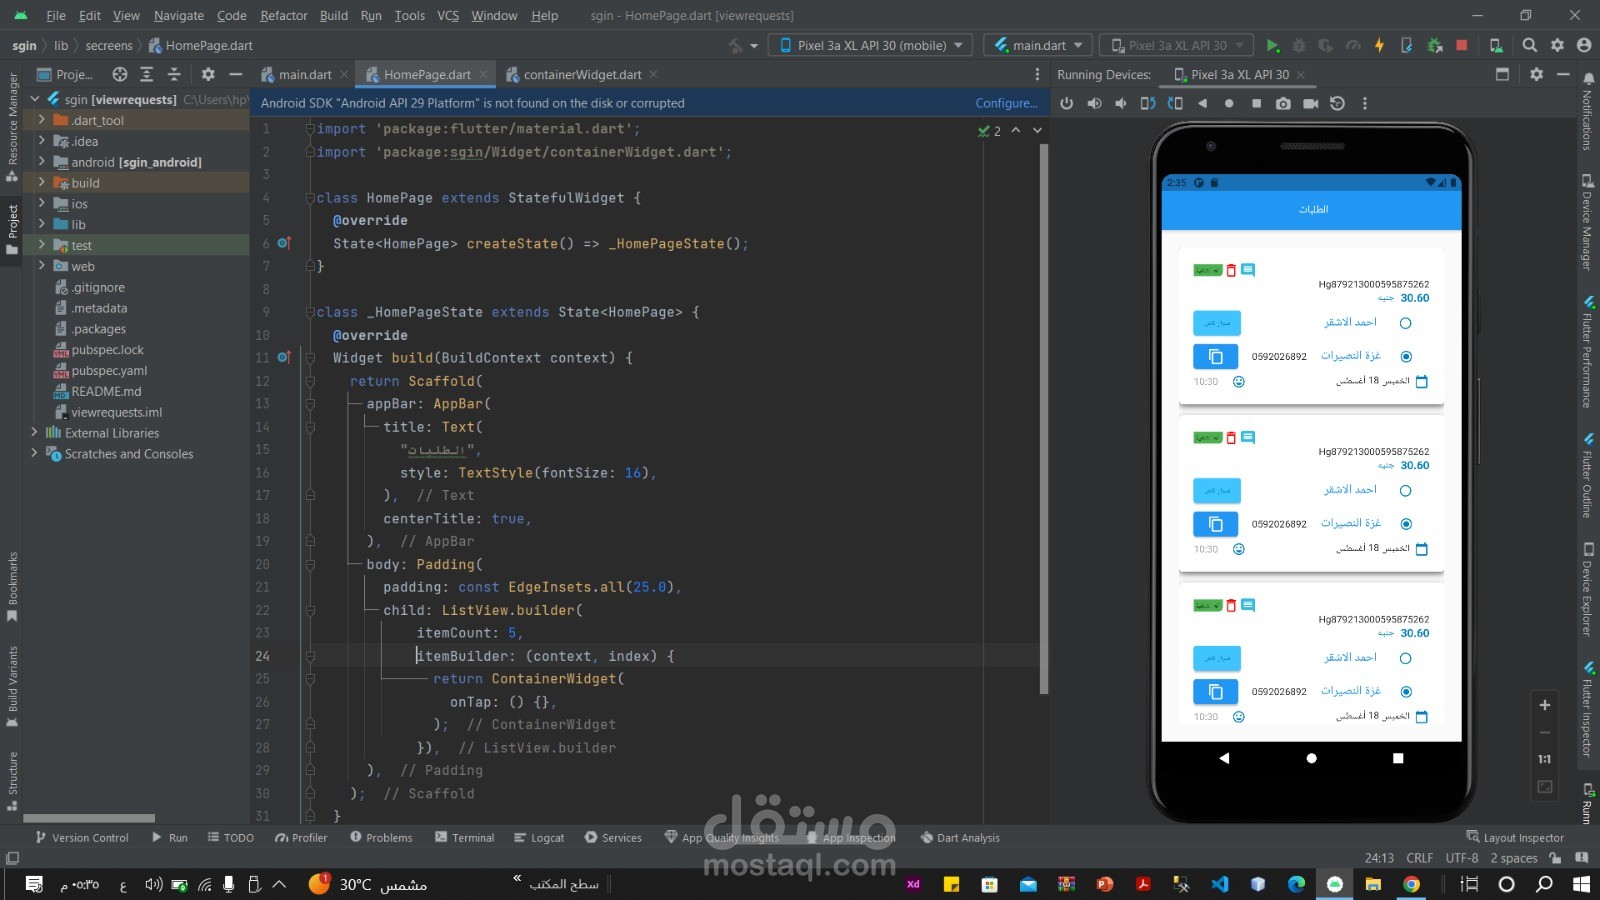Click the editor vertical scrollbar thumb
This screenshot has height=900, width=1600.
click(1044, 418)
